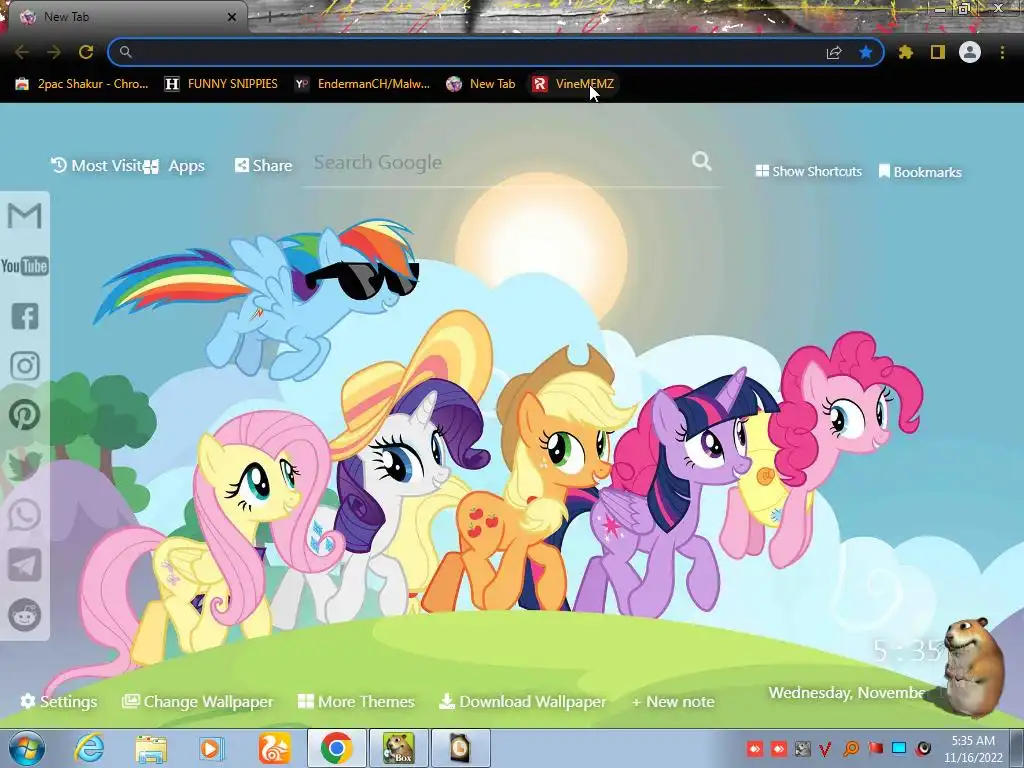Click the blue monitor tray icon

coord(899,748)
